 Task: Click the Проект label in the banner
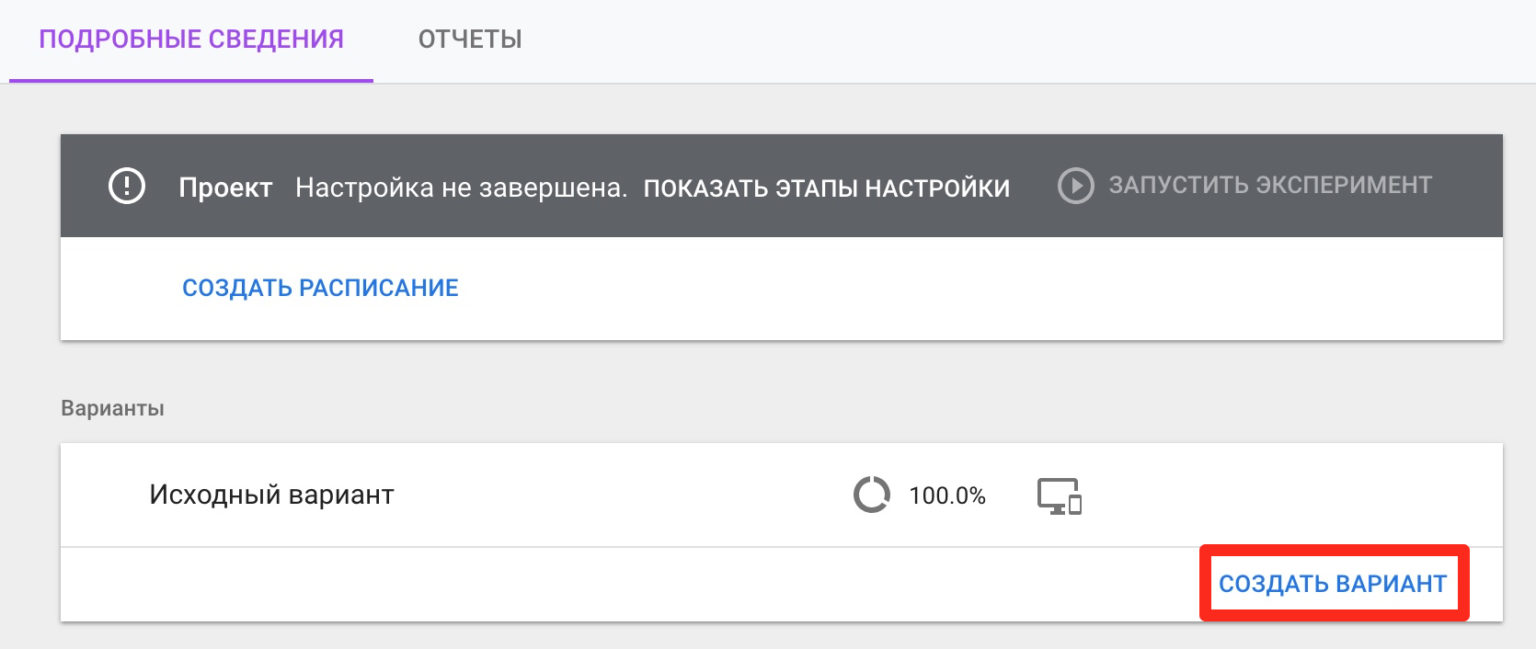tap(225, 187)
